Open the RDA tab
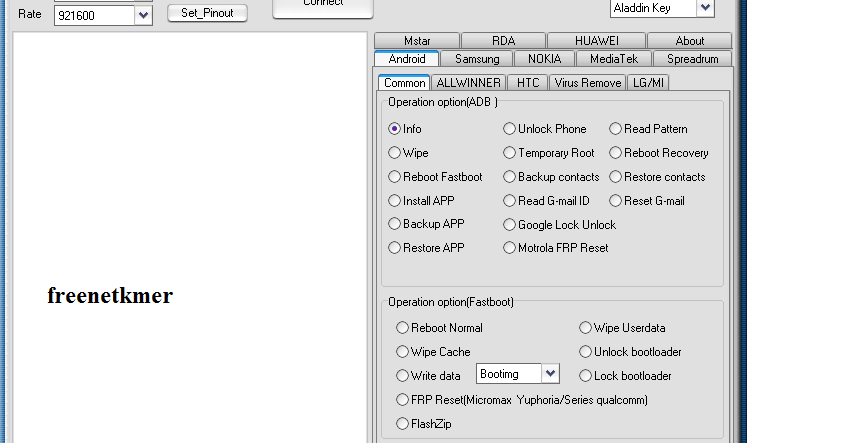 tap(504, 41)
